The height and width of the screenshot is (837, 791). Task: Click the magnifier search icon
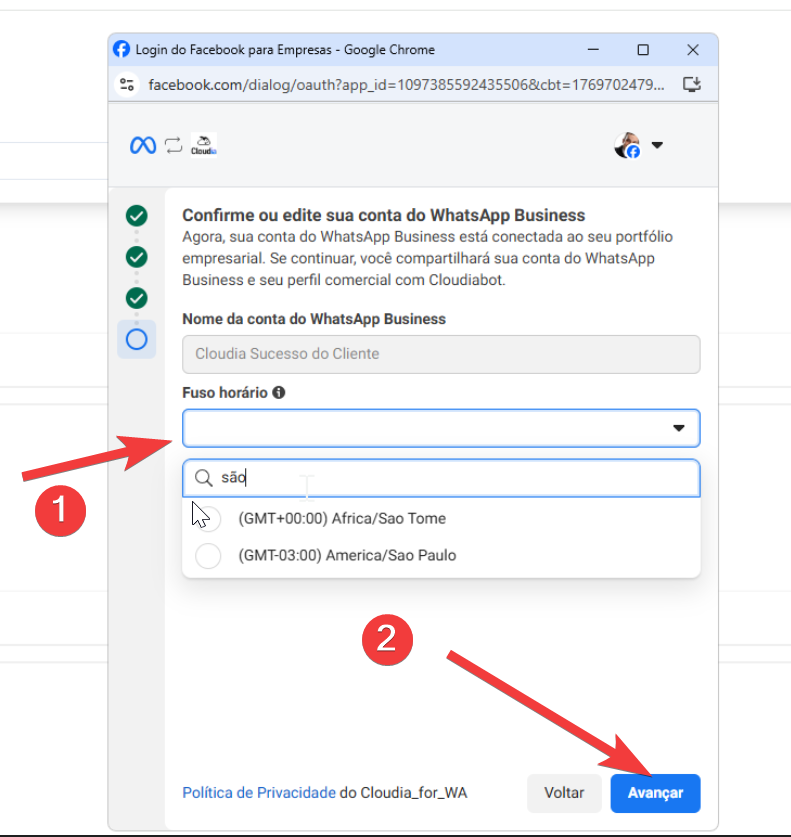click(203, 478)
